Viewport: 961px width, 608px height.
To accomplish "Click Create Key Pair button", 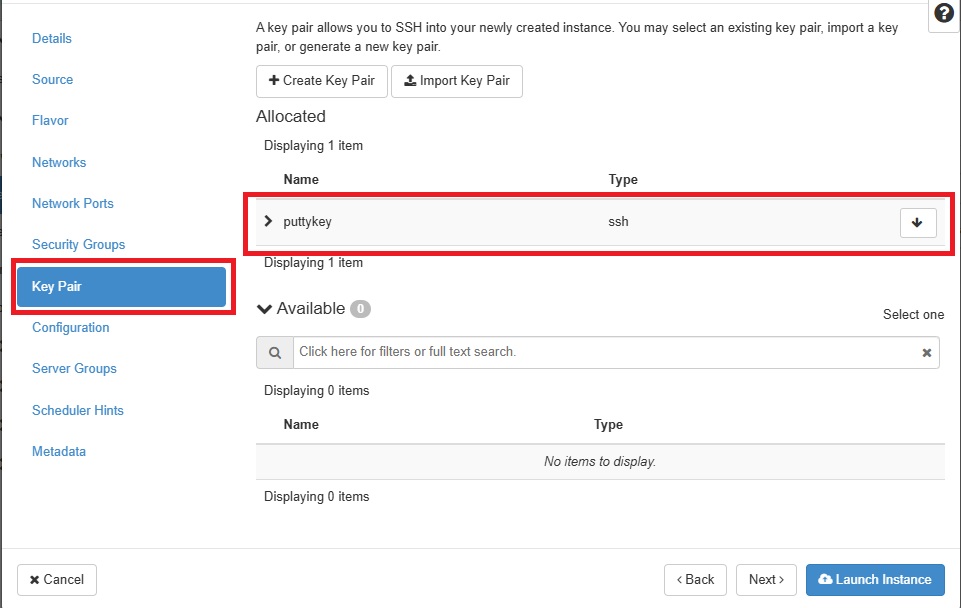I will 322,81.
